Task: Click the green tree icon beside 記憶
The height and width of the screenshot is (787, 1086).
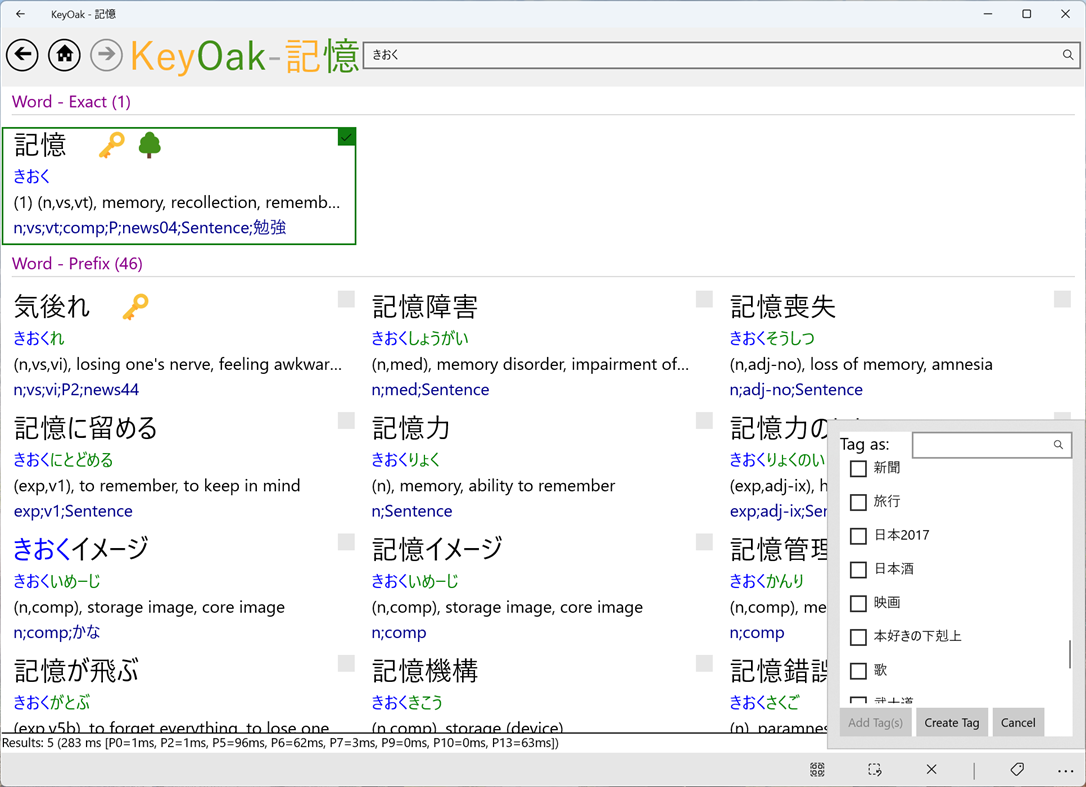Action: (x=148, y=145)
